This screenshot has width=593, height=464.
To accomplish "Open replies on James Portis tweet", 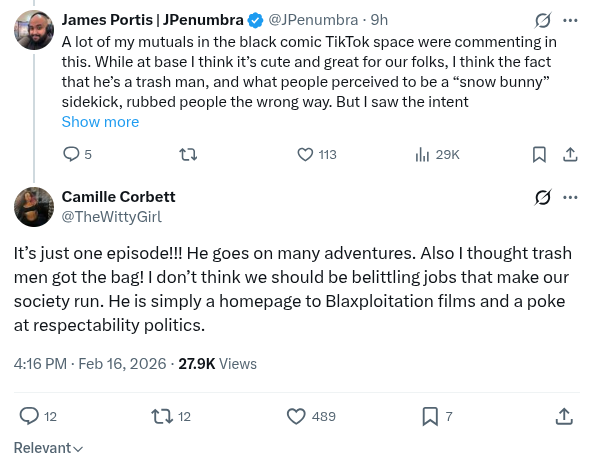I will (x=77, y=154).
